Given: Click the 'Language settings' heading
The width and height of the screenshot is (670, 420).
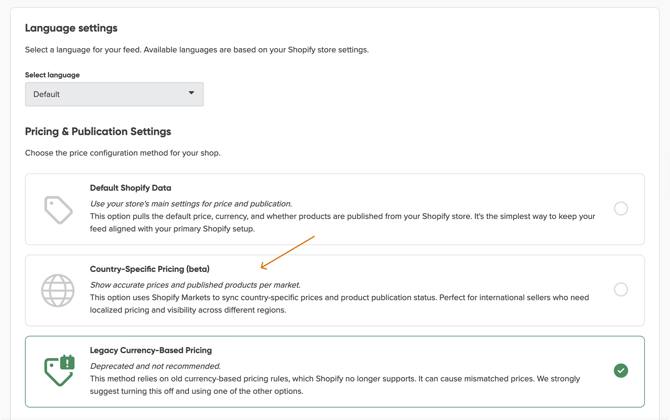Looking at the screenshot, I should 71,28.
